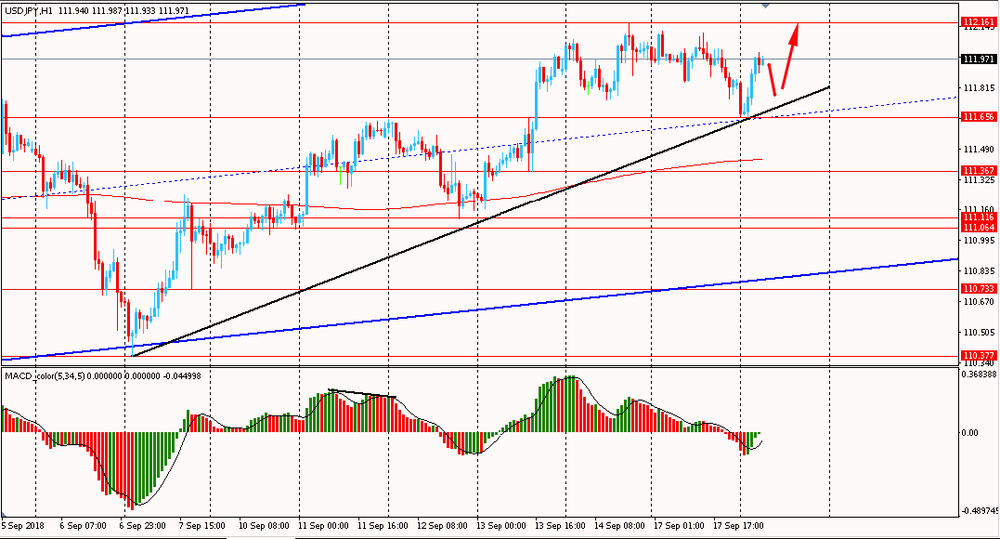
Task: Click the 112.161 red price level label
Action: pos(978,22)
